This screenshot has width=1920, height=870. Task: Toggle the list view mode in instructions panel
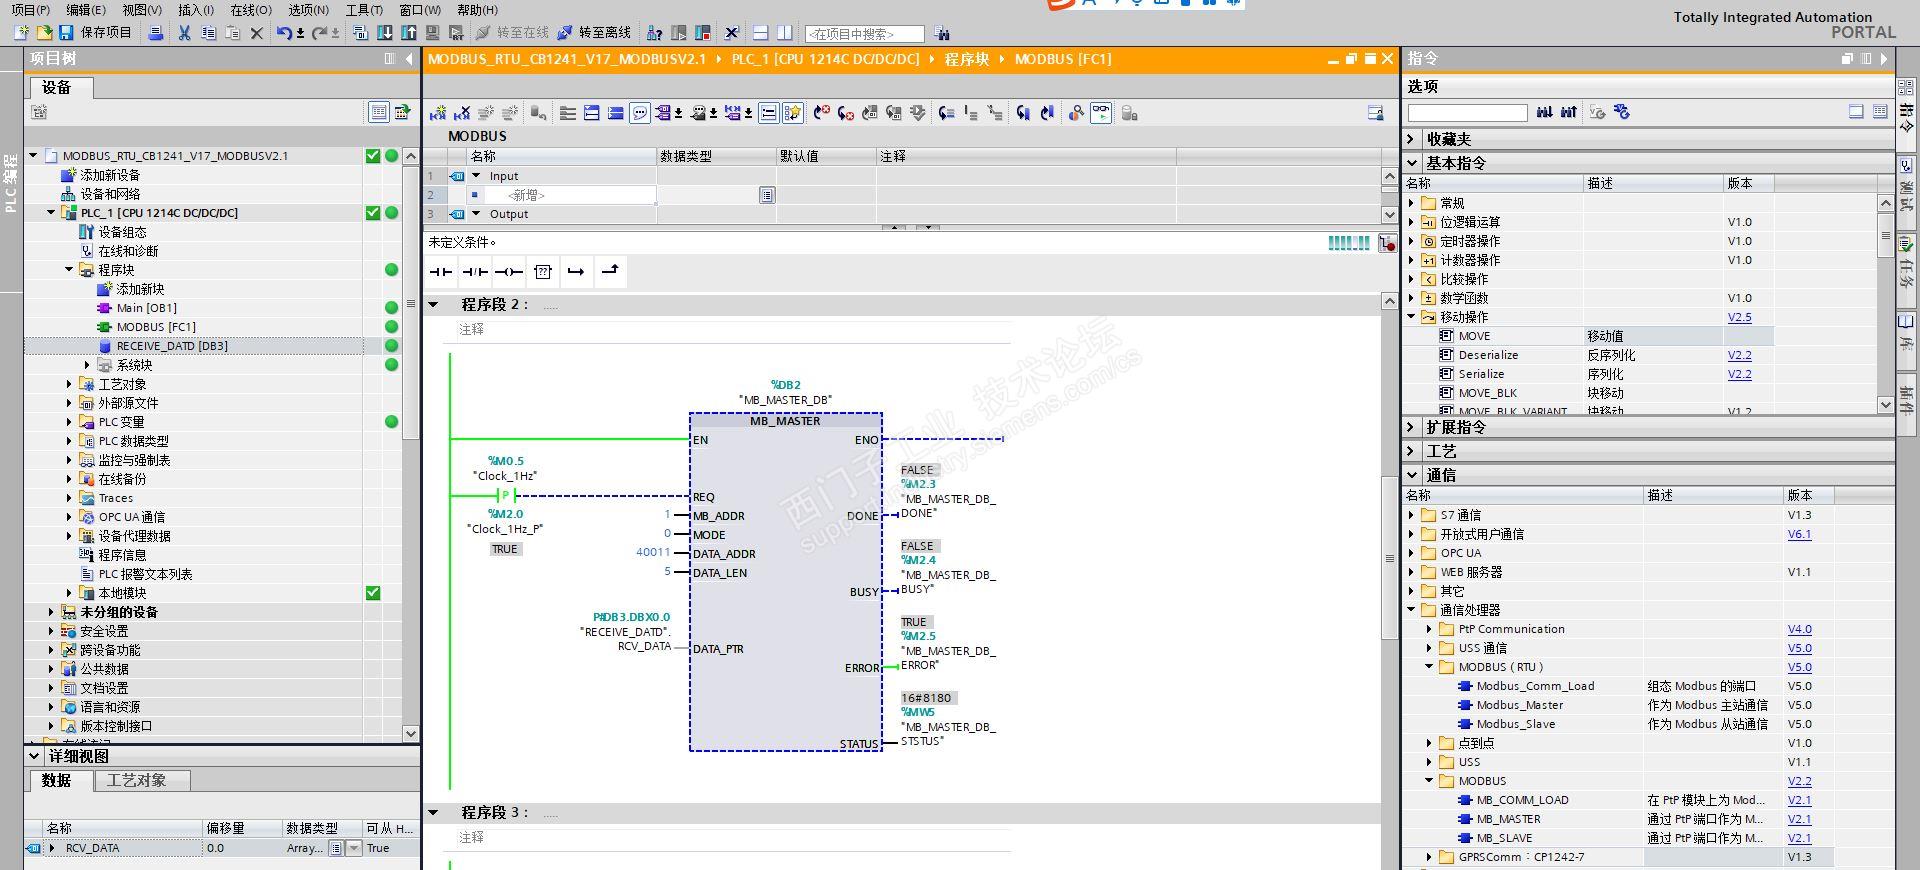click(x=1880, y=112)
